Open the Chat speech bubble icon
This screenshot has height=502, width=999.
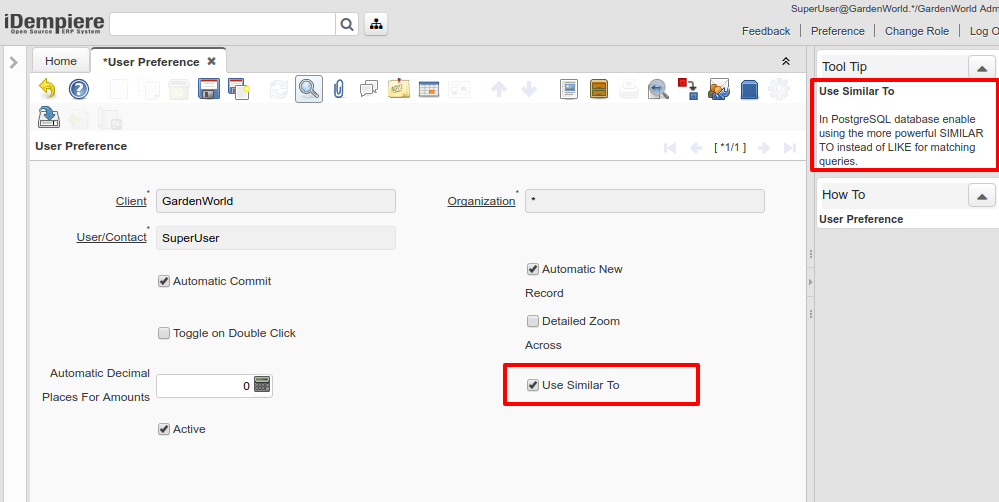[x=369, y=89]
